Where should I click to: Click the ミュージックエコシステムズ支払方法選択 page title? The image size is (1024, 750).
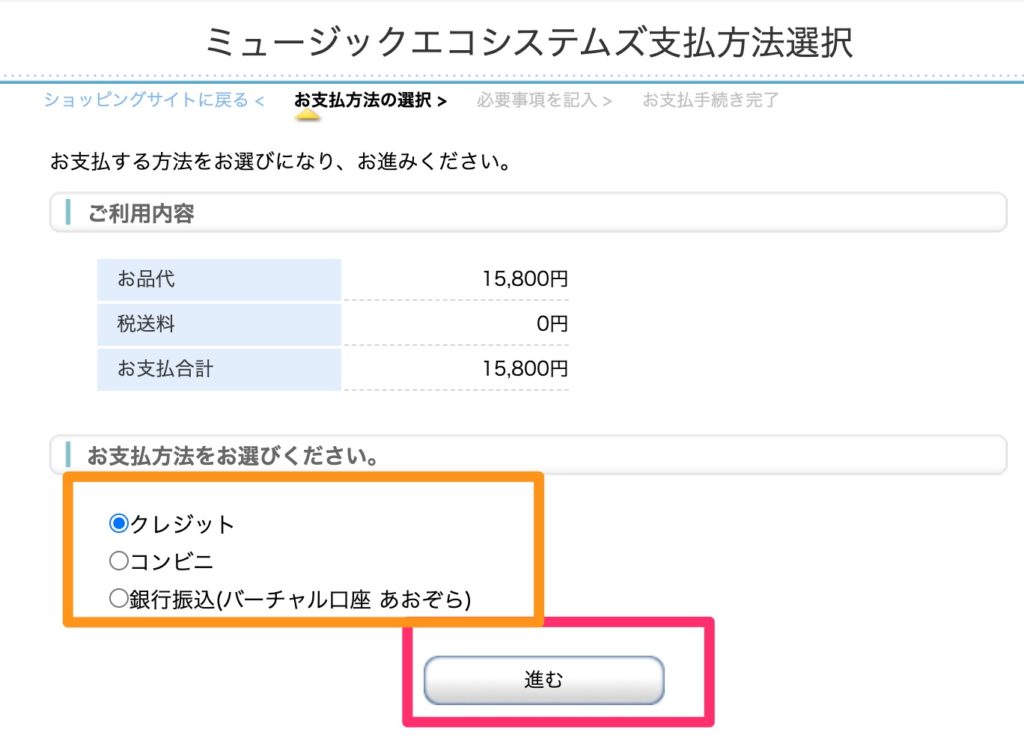click(529, 42)
